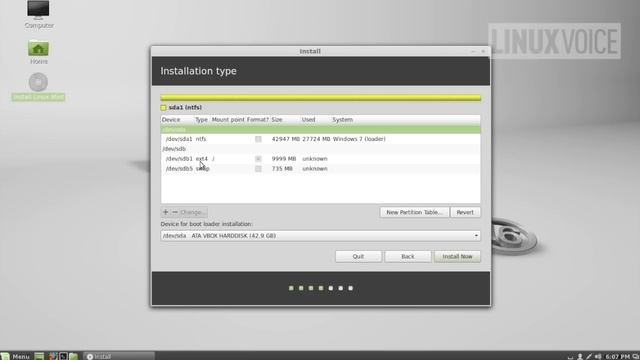Open the file manager panel launcher
The width and height of the screenshot is (640, 360).
click(x=73, y=356)
